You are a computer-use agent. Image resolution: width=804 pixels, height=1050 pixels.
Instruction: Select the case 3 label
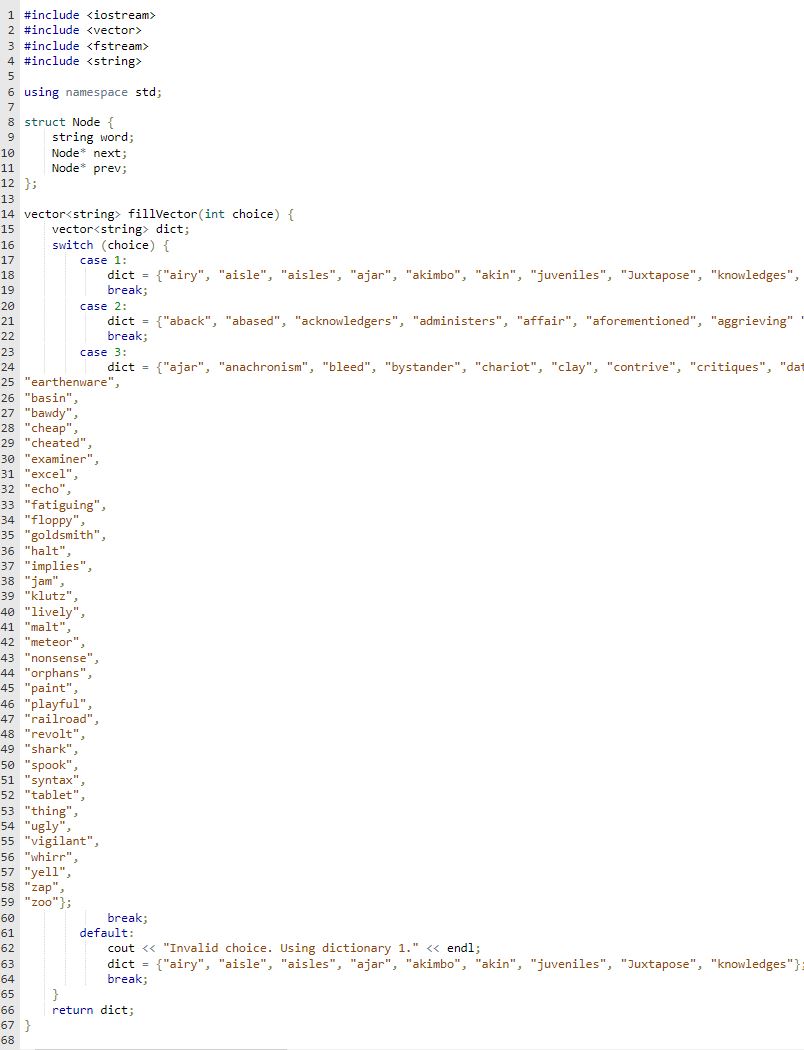click(102, 351)
